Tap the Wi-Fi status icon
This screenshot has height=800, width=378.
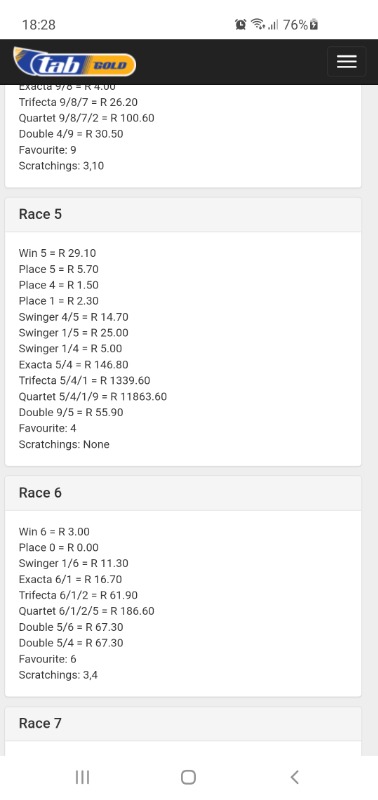tap(258, 24)
